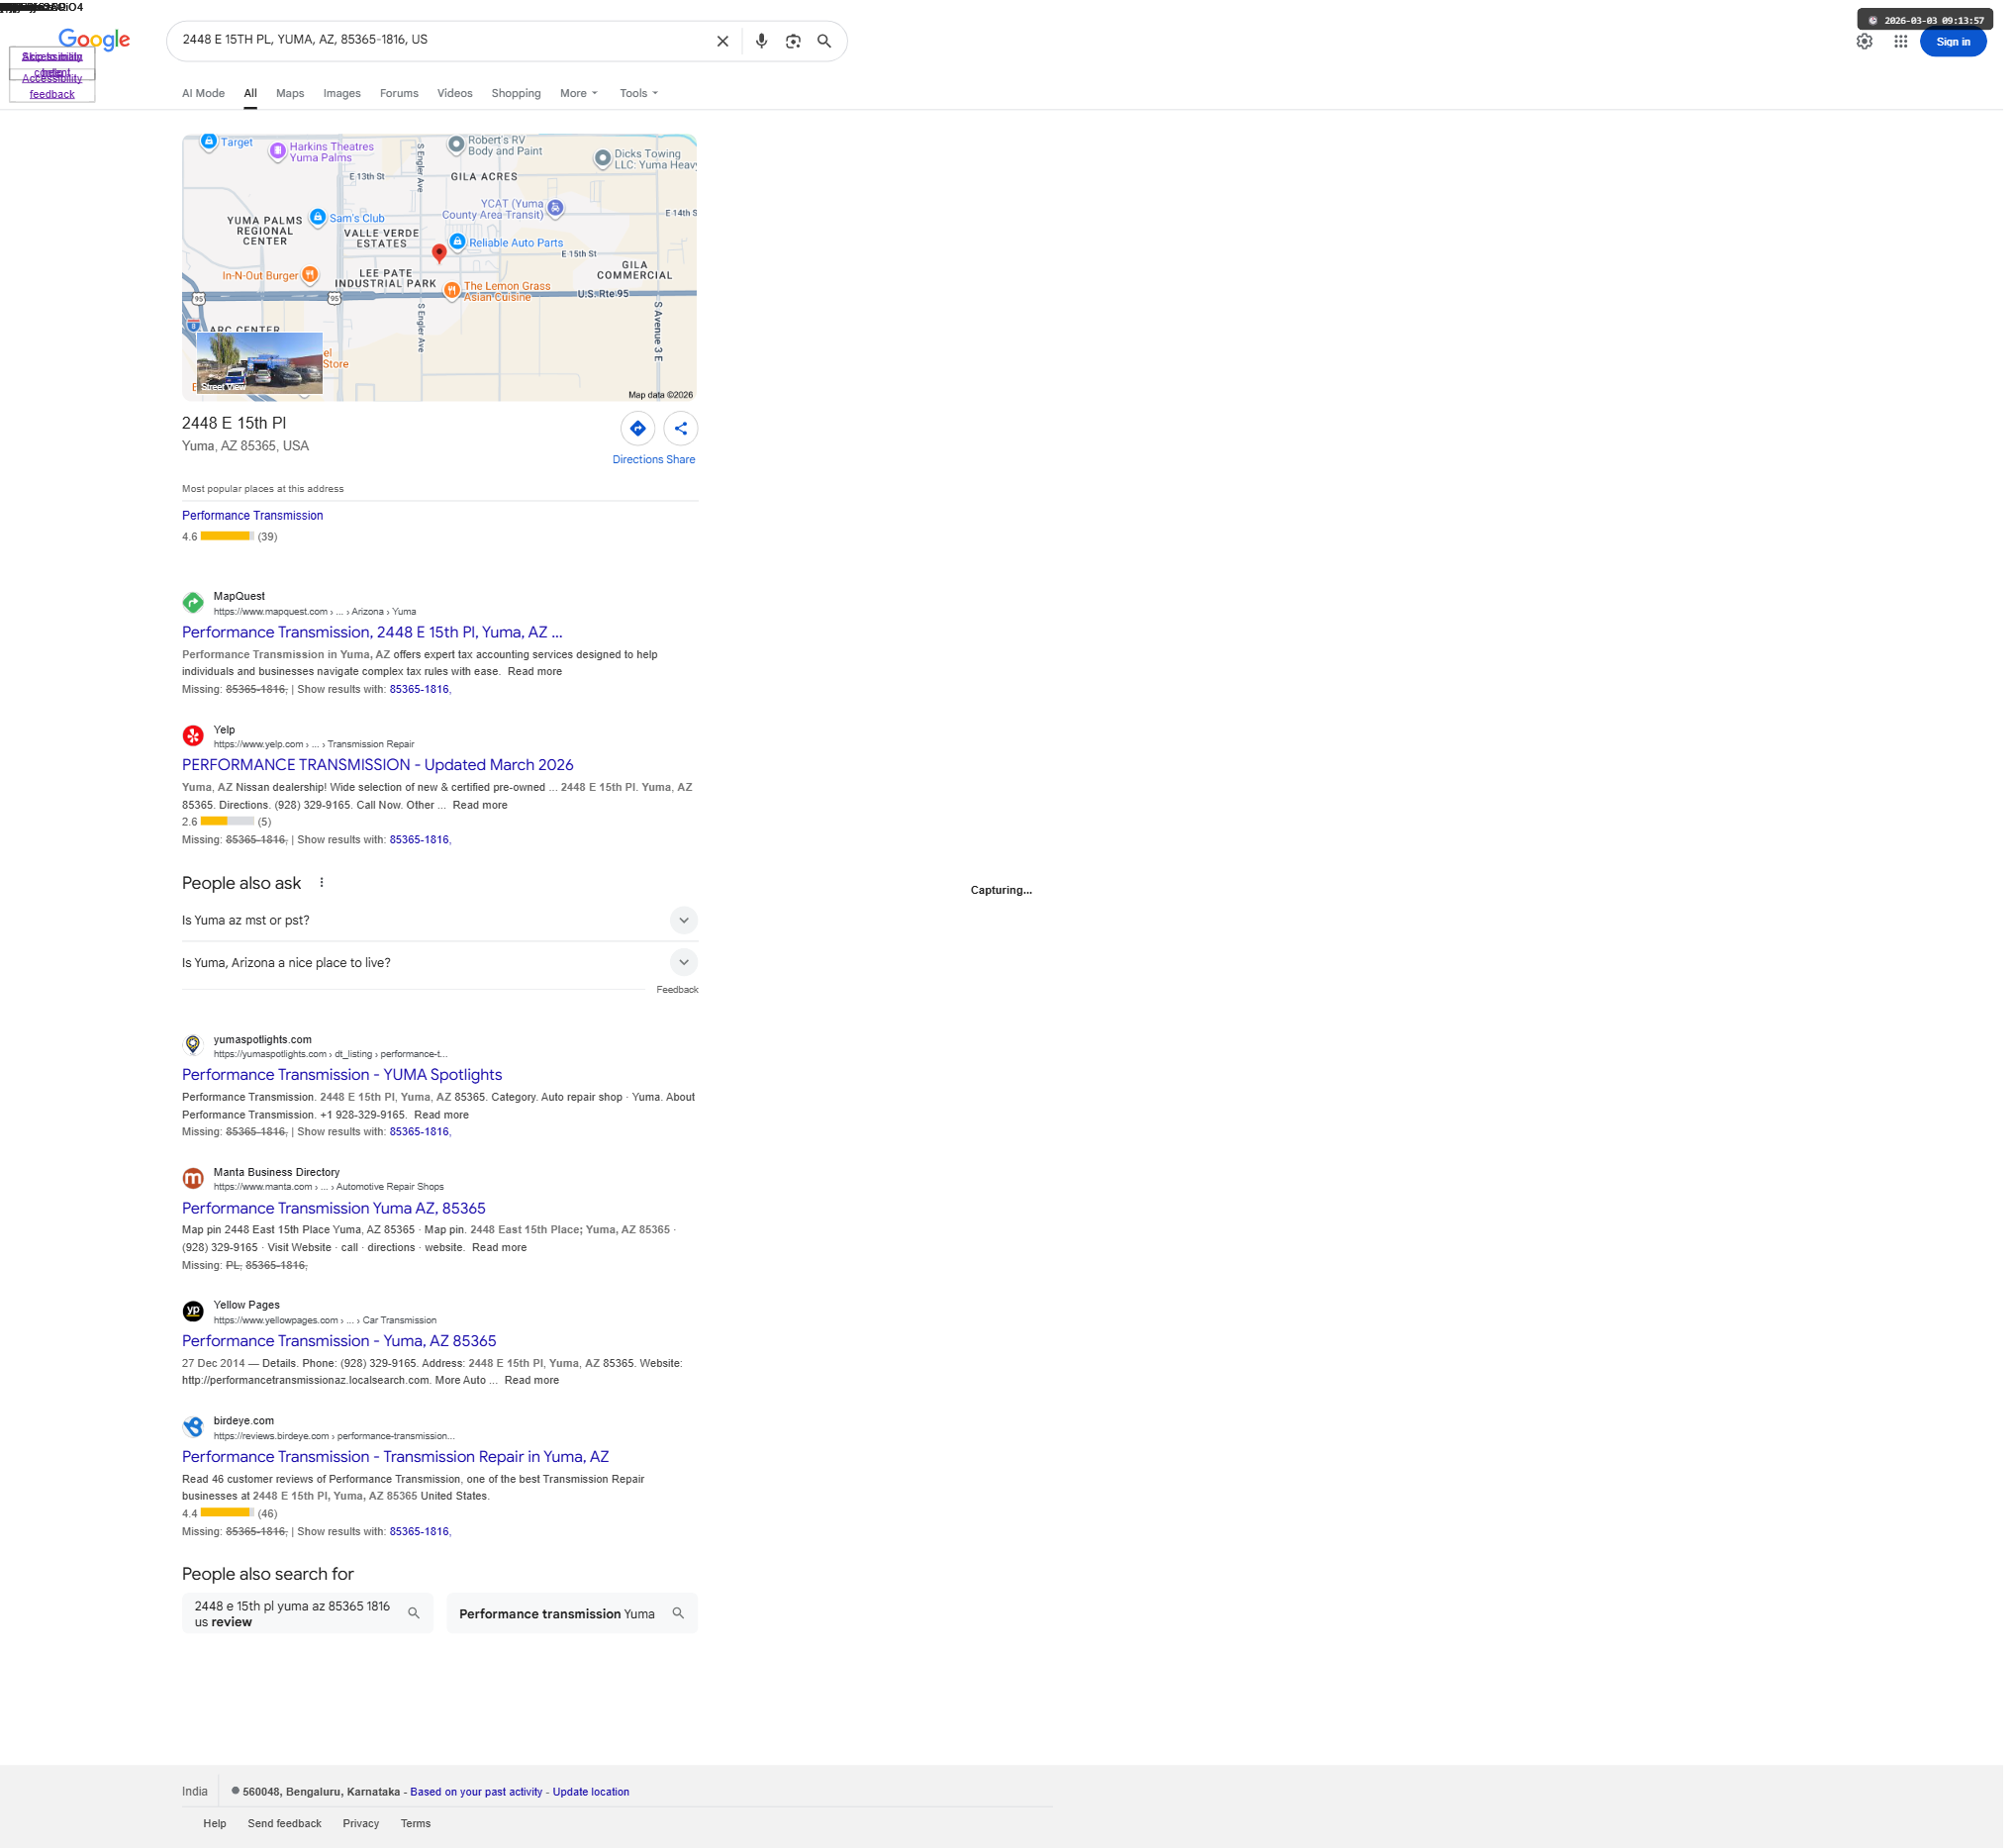Open the Terms footer link

tap(418, 1833)
